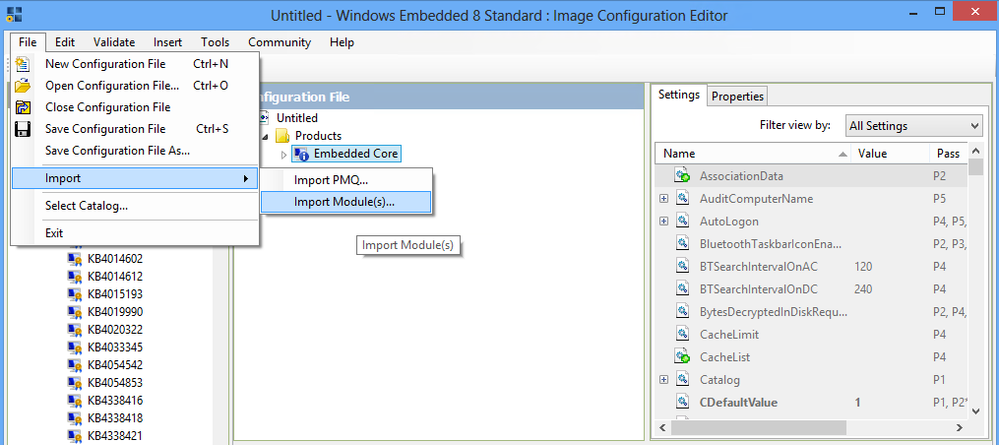Open the Help menu
This screenshot has height=445, width=999.
click(342, 43)
